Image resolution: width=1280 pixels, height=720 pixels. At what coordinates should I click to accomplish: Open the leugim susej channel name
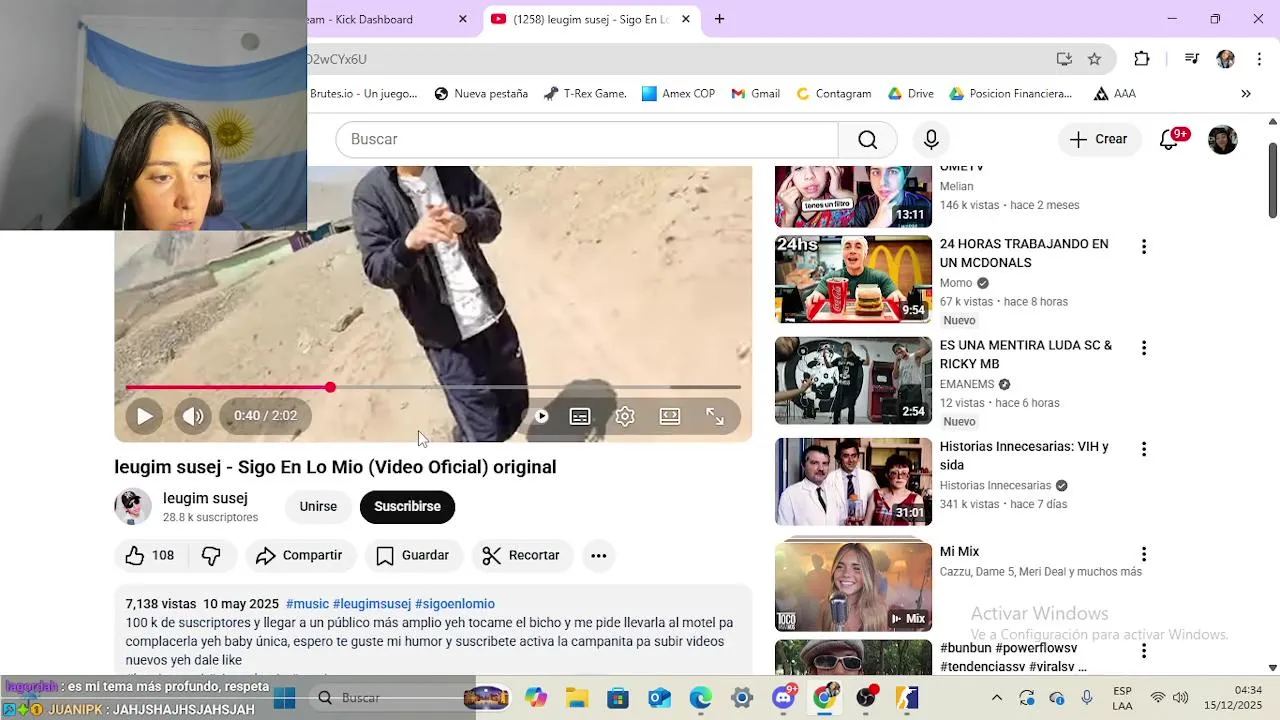(x=205, y=498)
